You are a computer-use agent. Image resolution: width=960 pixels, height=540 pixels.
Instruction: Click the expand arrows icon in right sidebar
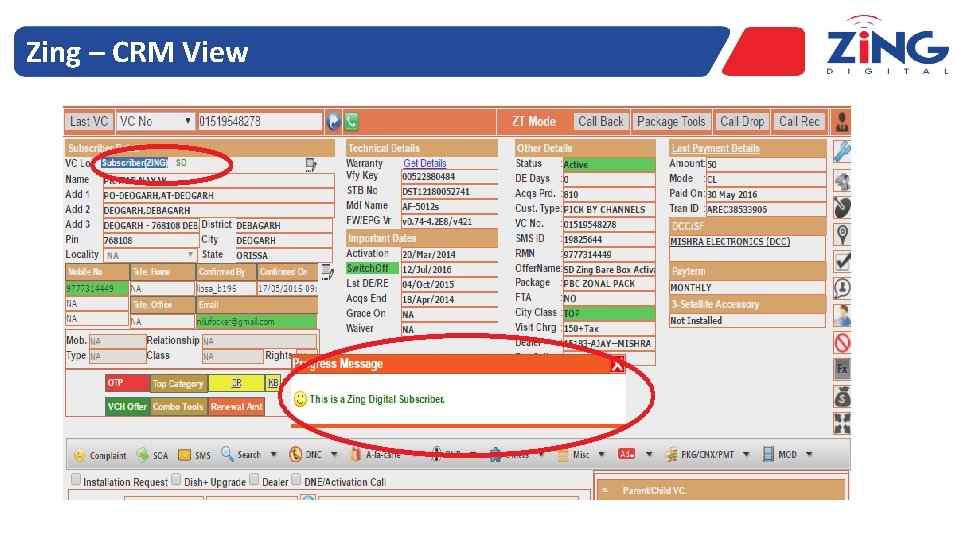pyautogui.click(x=842, y=423)
